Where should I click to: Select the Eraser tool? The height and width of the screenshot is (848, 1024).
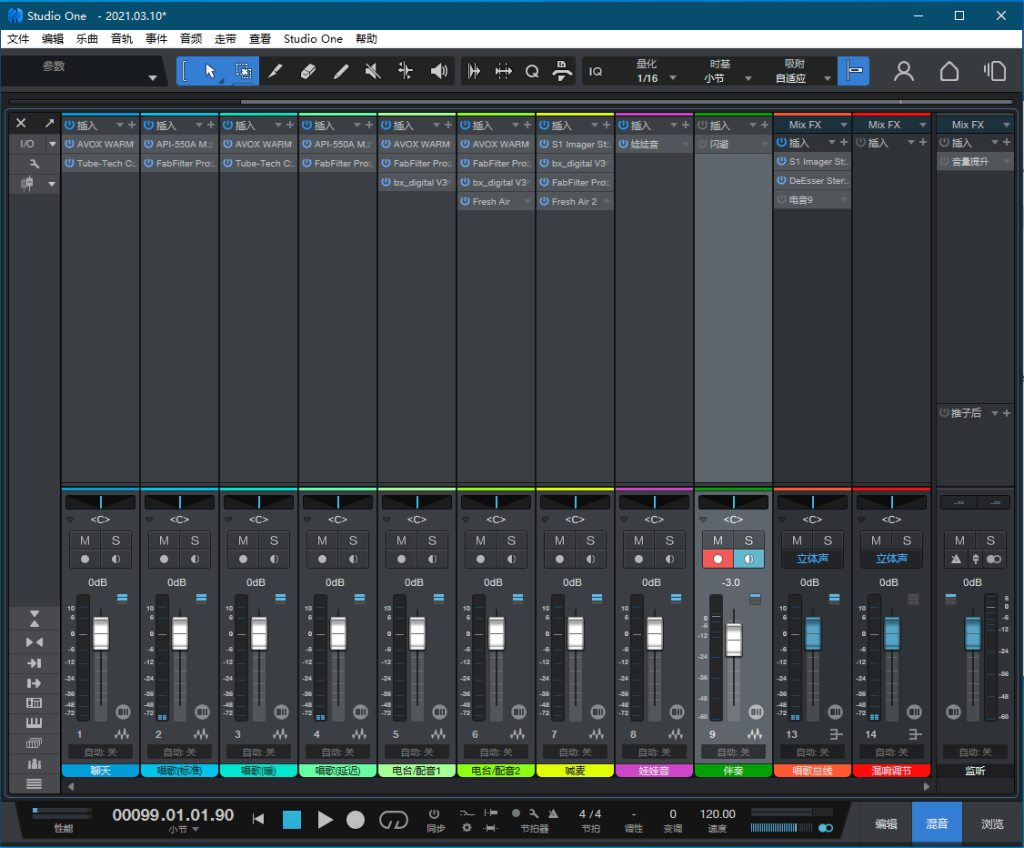(308, 71)
